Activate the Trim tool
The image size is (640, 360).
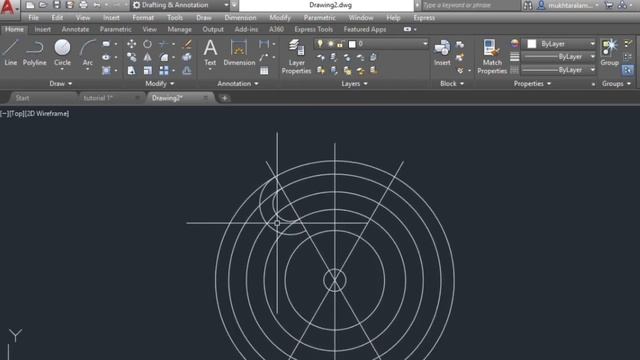click(x=164, y=44)
